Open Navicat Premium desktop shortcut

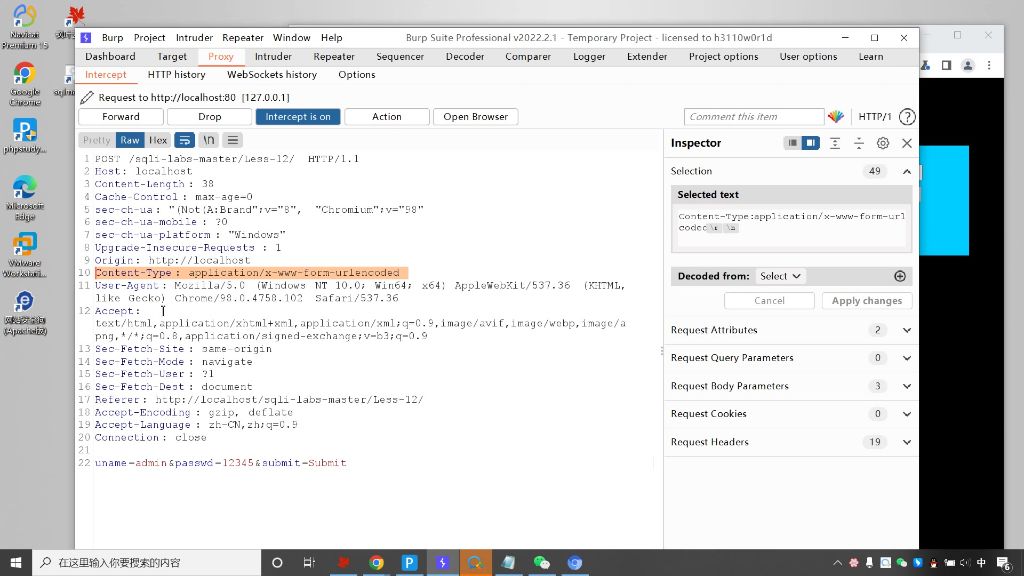click(x=25, y=27)
